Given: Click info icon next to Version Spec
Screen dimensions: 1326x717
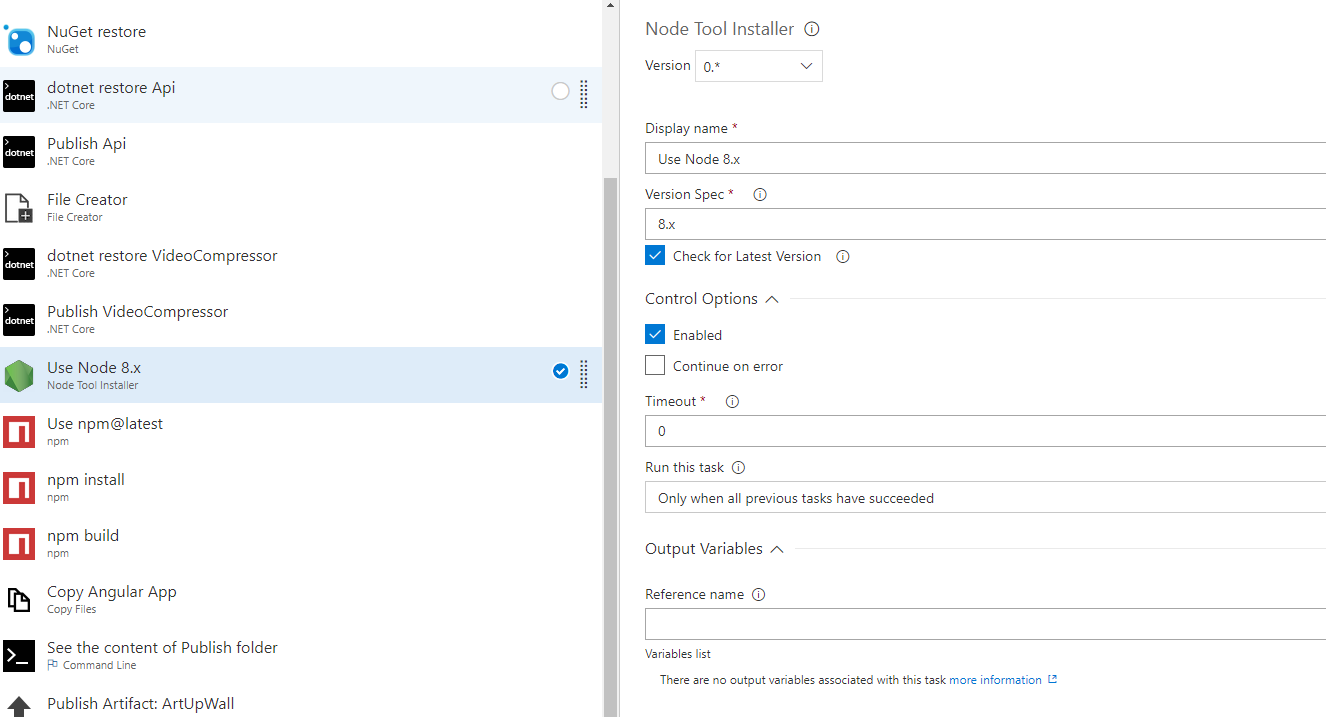Looking at the screenshot, I should [x=760, y=195].
